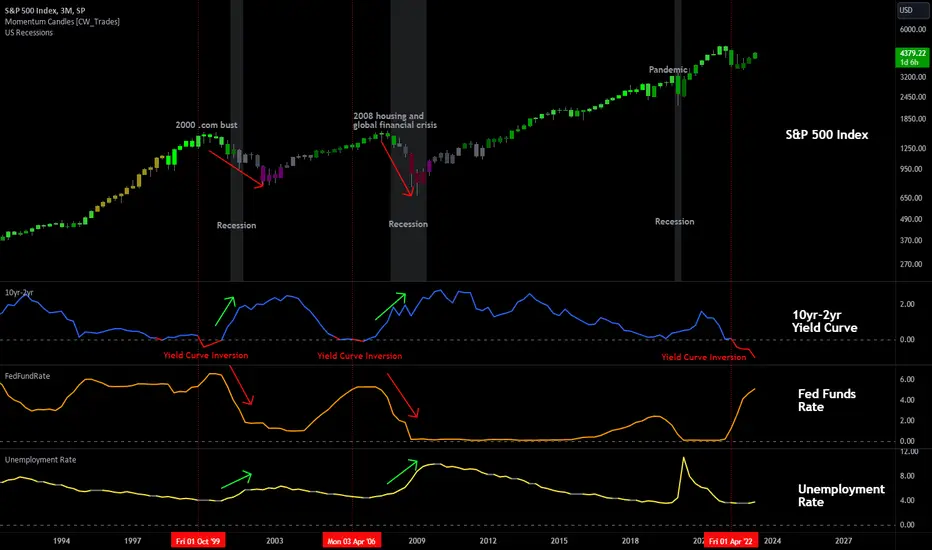
Task: Click the 1994 label on the time axis
Action: coord(61,540)
